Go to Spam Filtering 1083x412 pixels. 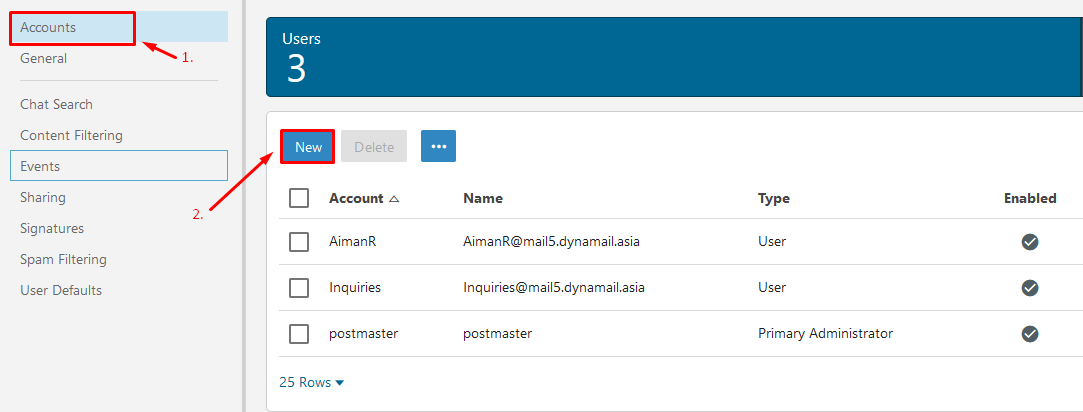click(63, 259)
